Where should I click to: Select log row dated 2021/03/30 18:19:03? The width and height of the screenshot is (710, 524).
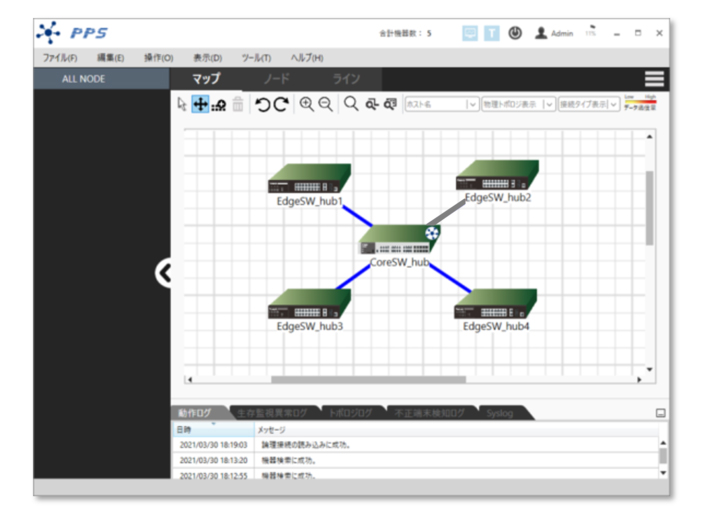pyautogui.click(x=415, y=445)
